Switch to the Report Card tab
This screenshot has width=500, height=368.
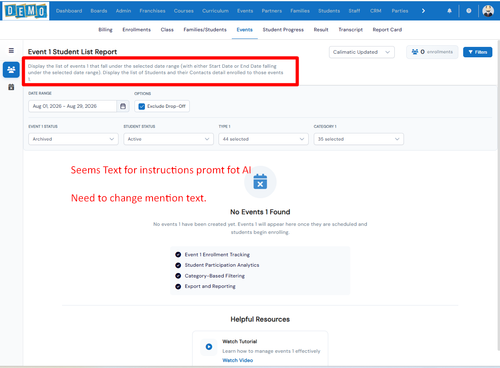click(x=387, y=30)
